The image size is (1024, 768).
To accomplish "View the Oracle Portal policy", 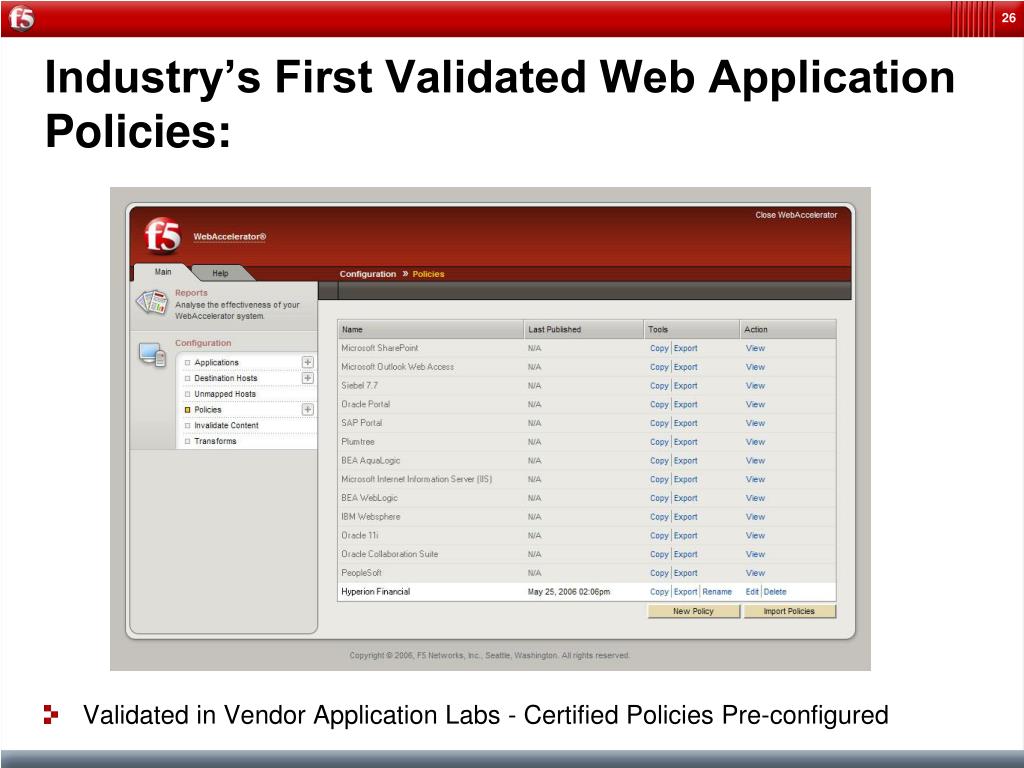I will tap(755, 404).
